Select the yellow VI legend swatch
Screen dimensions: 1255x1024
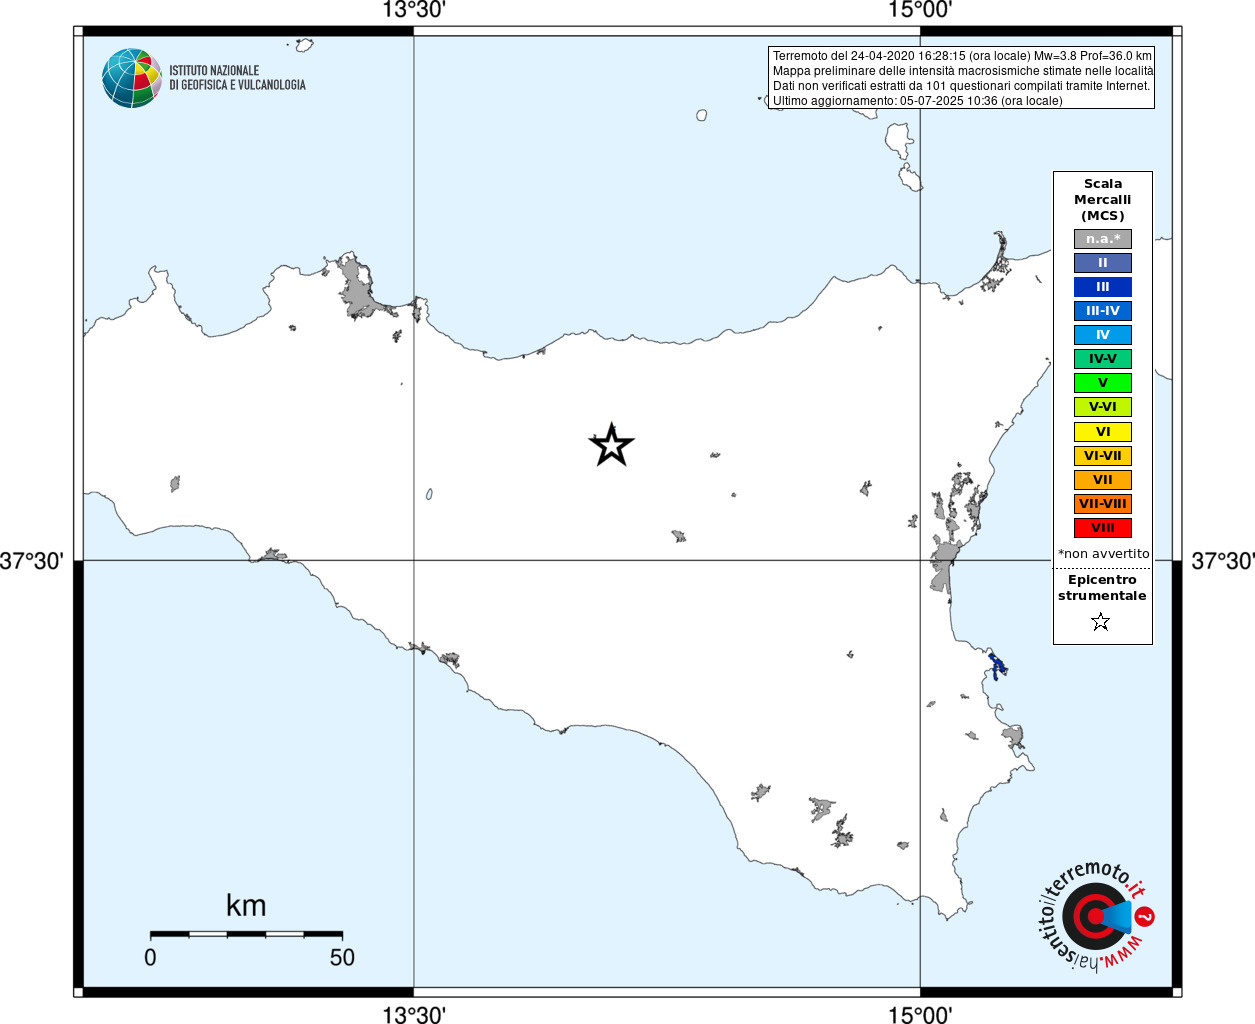(1103, 432)
